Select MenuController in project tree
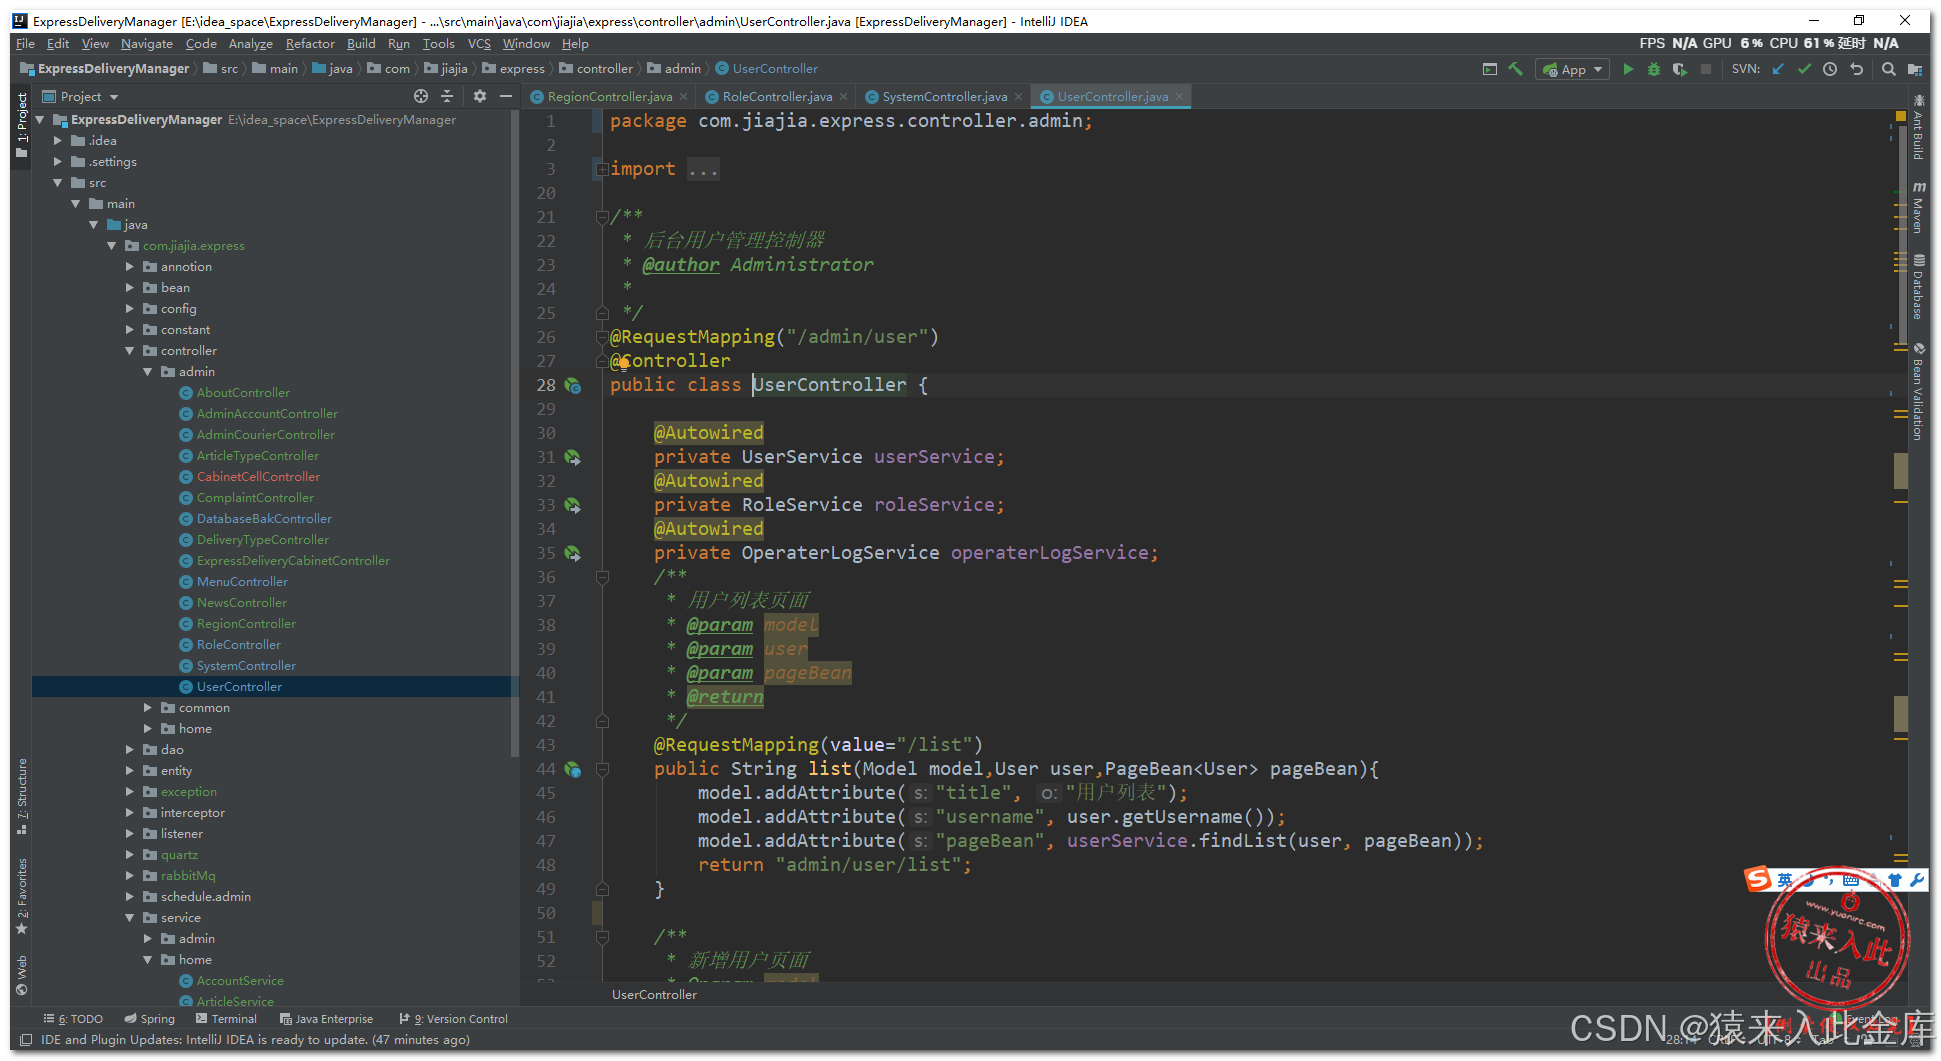The height and width of the screenshot is (1061, 1941). click(x=242, y=582)
